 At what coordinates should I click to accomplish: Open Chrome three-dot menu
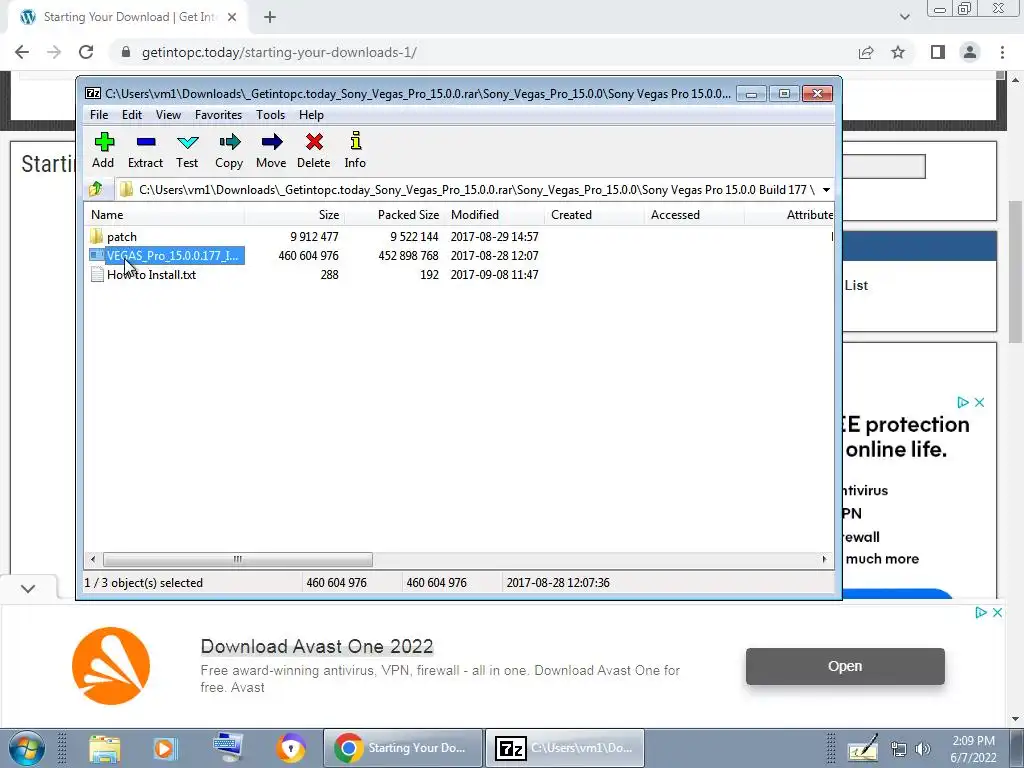tap(1002, 52)
